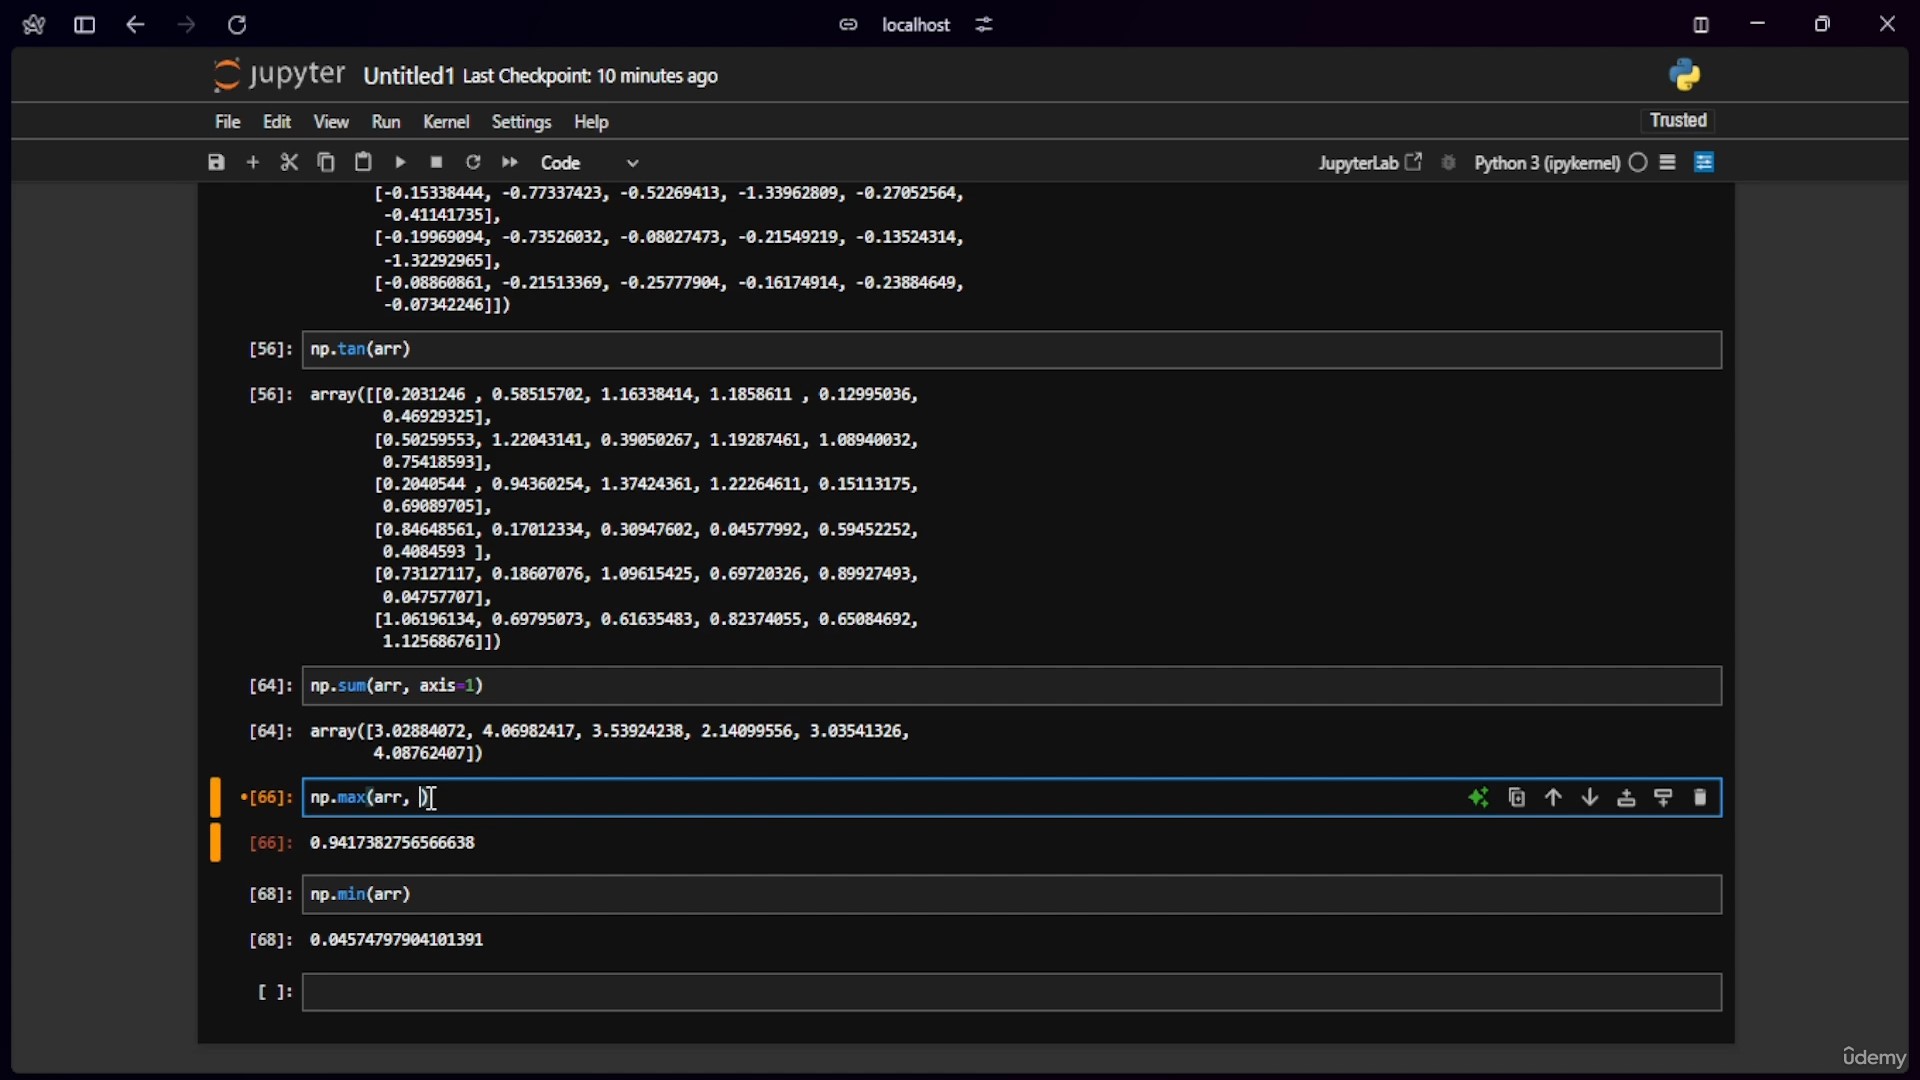Open the Help menu

pos(592,122)
